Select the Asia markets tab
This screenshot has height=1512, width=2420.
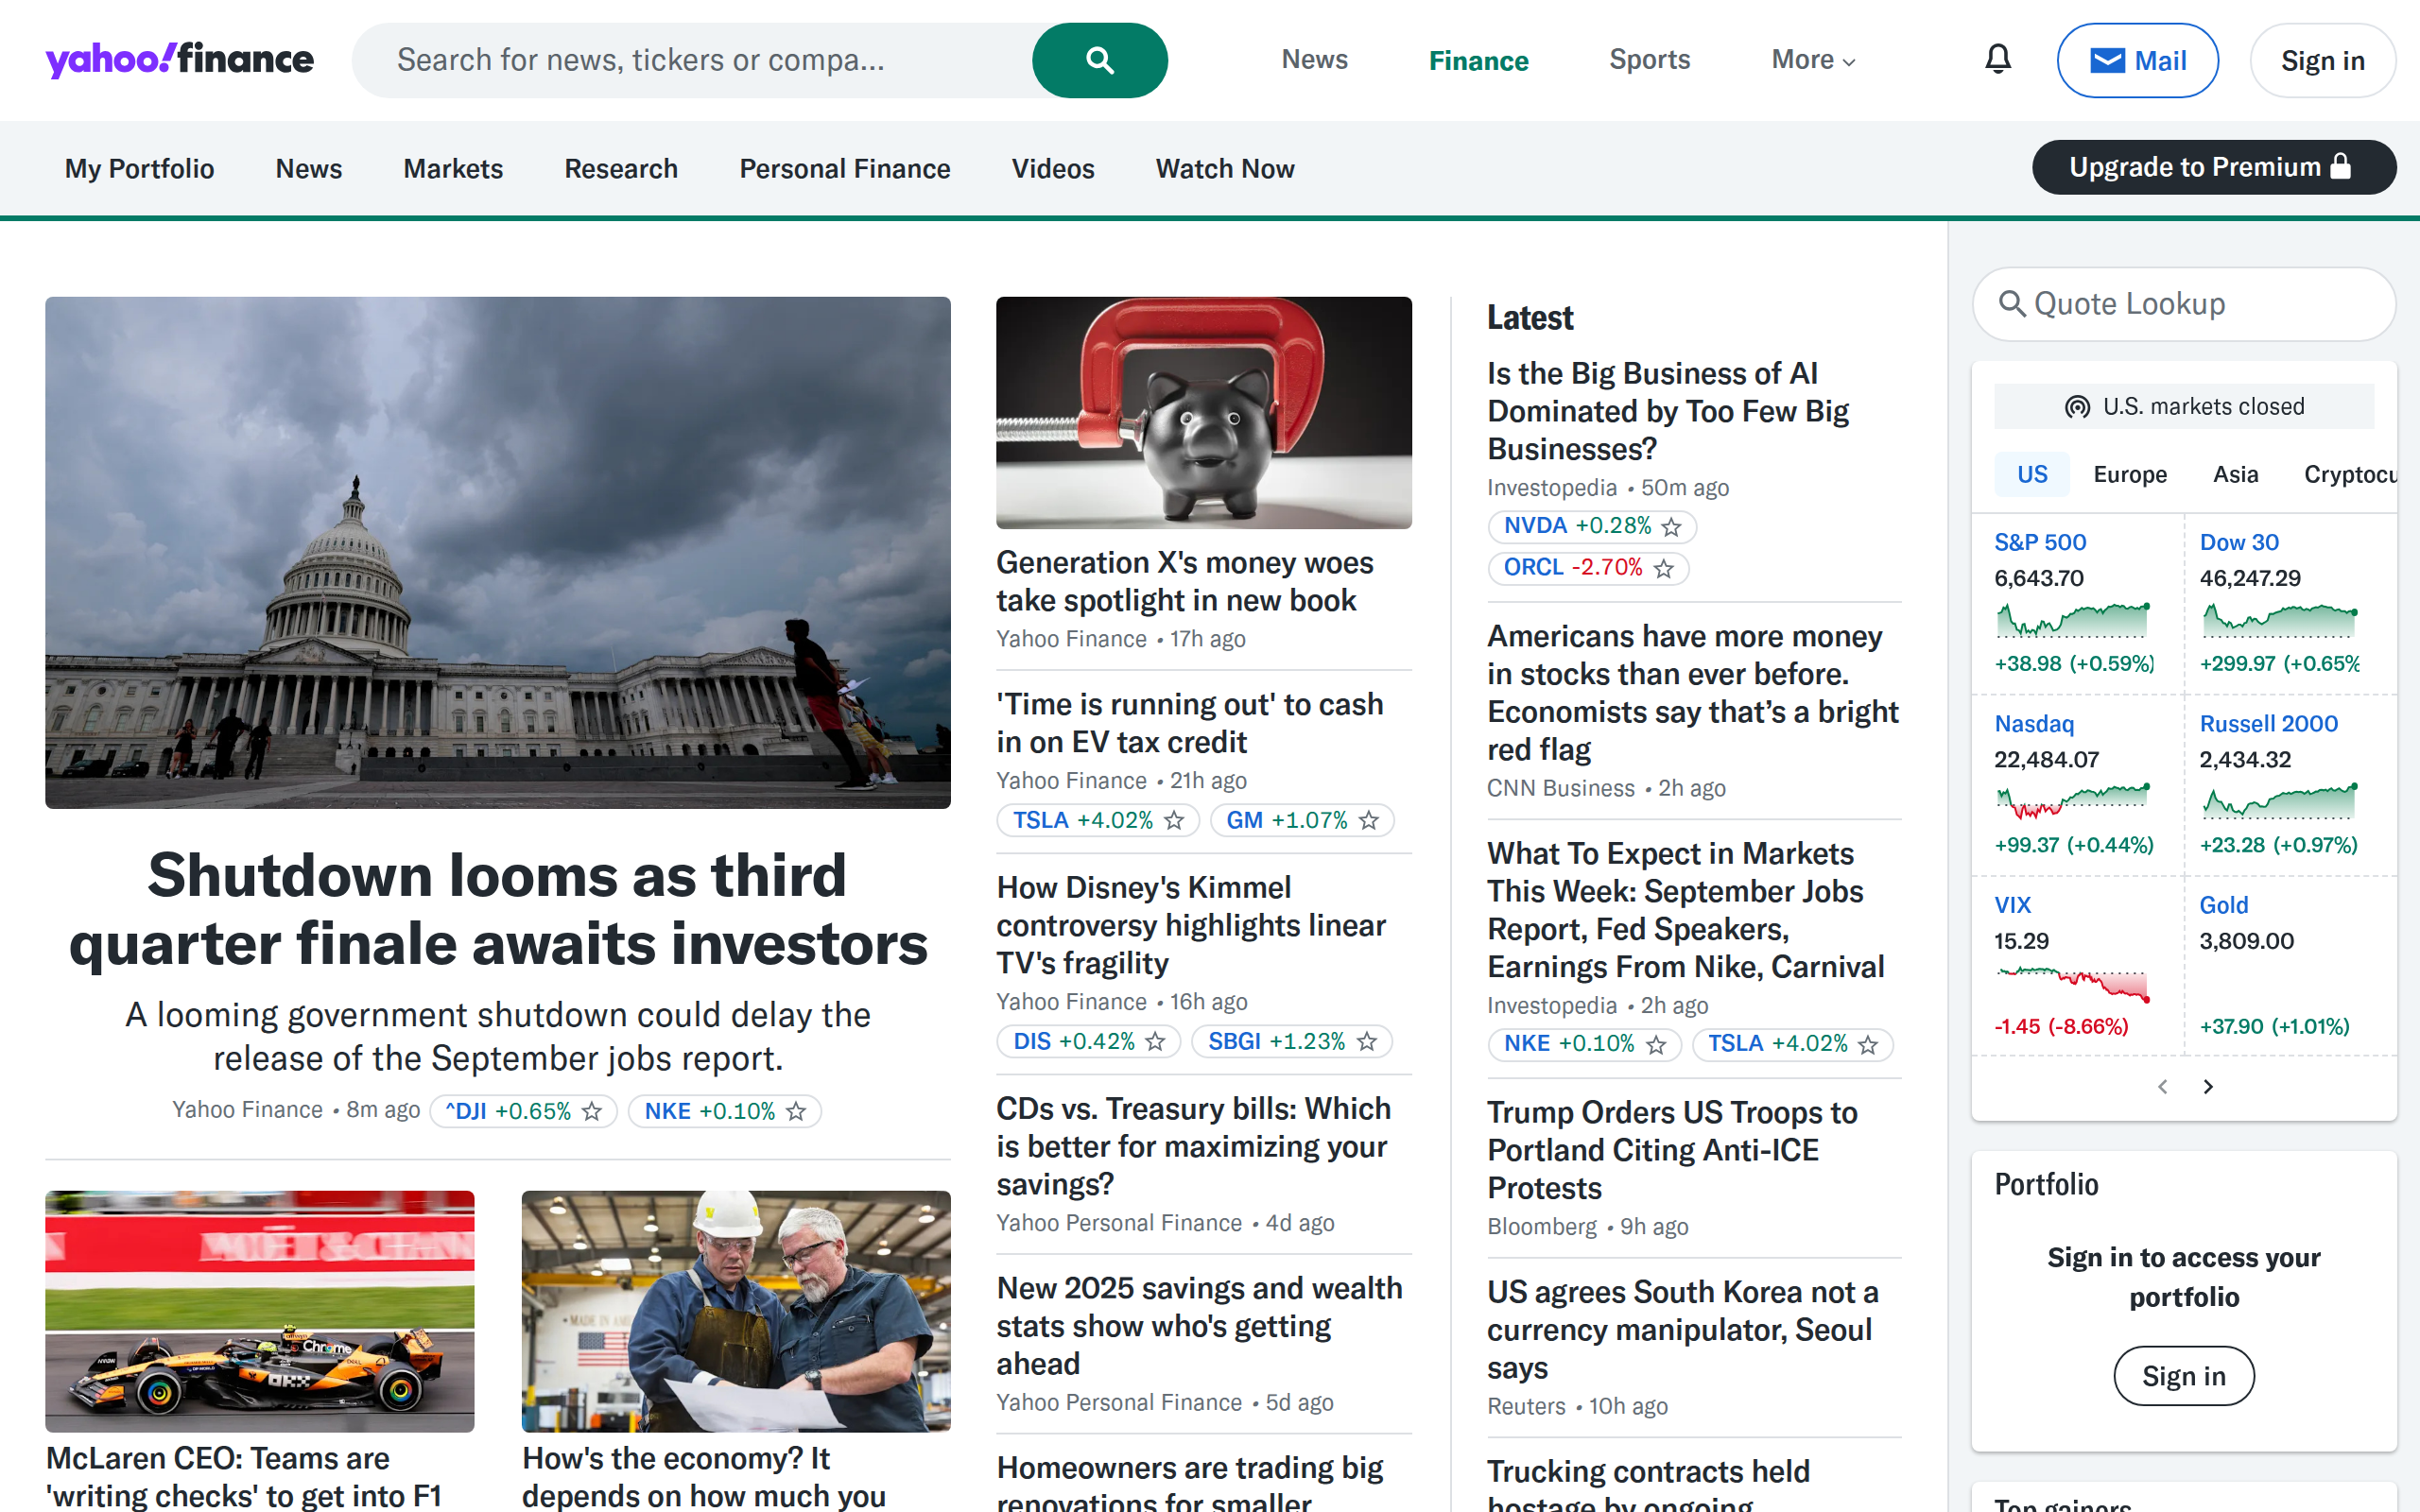[x=2235, y=474]
